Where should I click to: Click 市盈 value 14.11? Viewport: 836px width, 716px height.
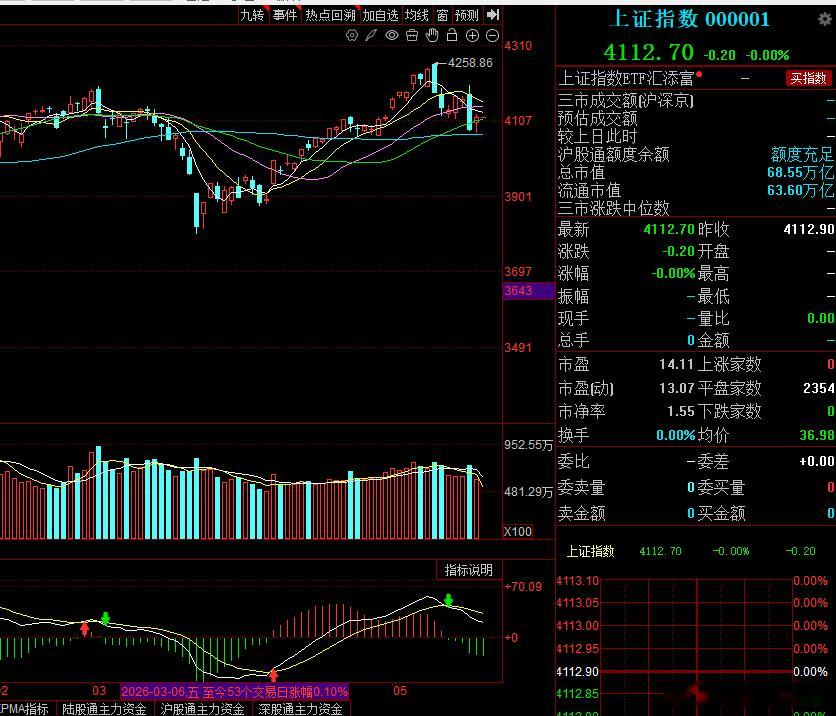point(676,364)
